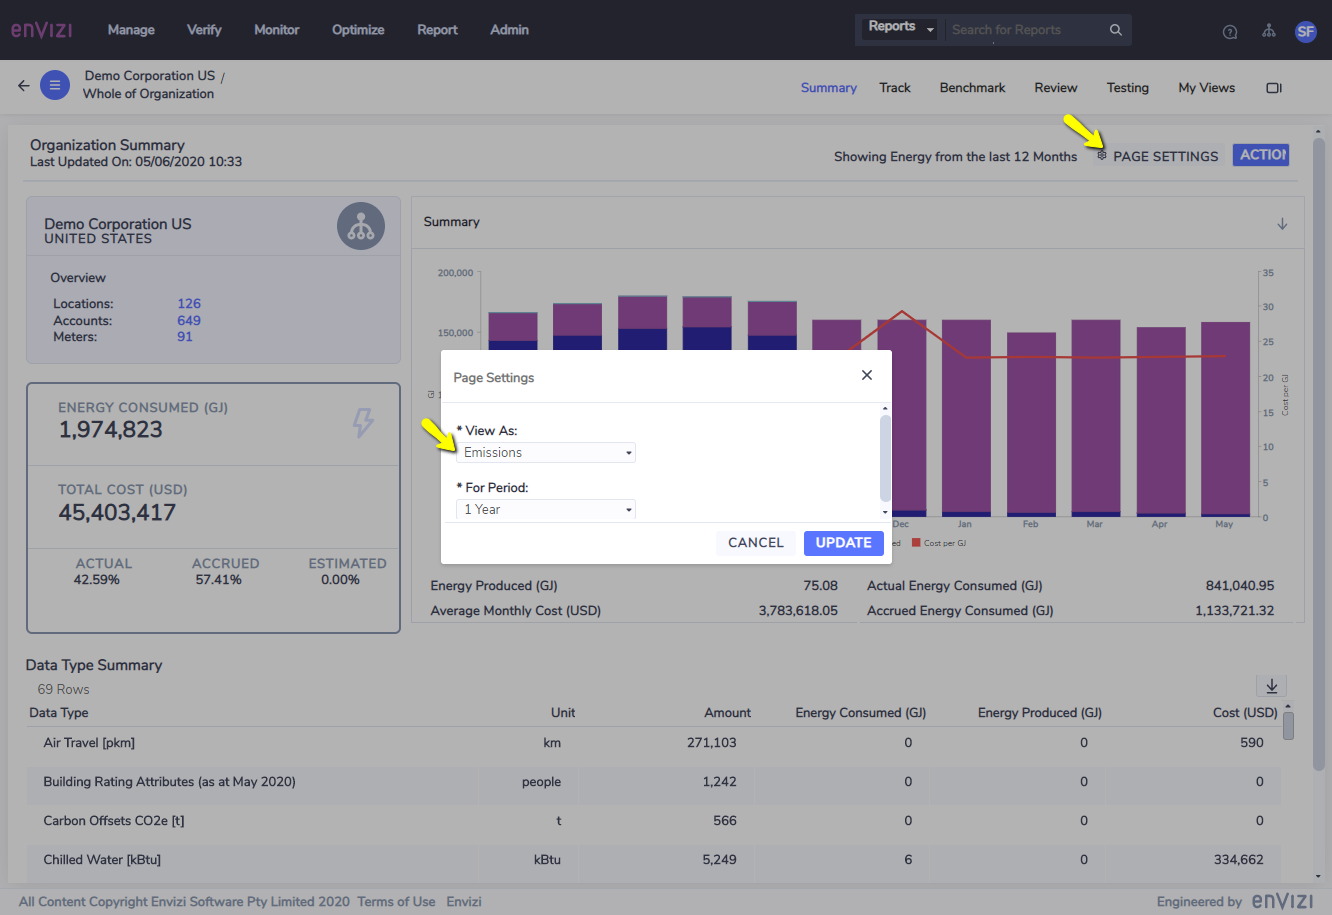
Task: Click the Demo Corporation US breadcrumb
Action: click(150, 76)
